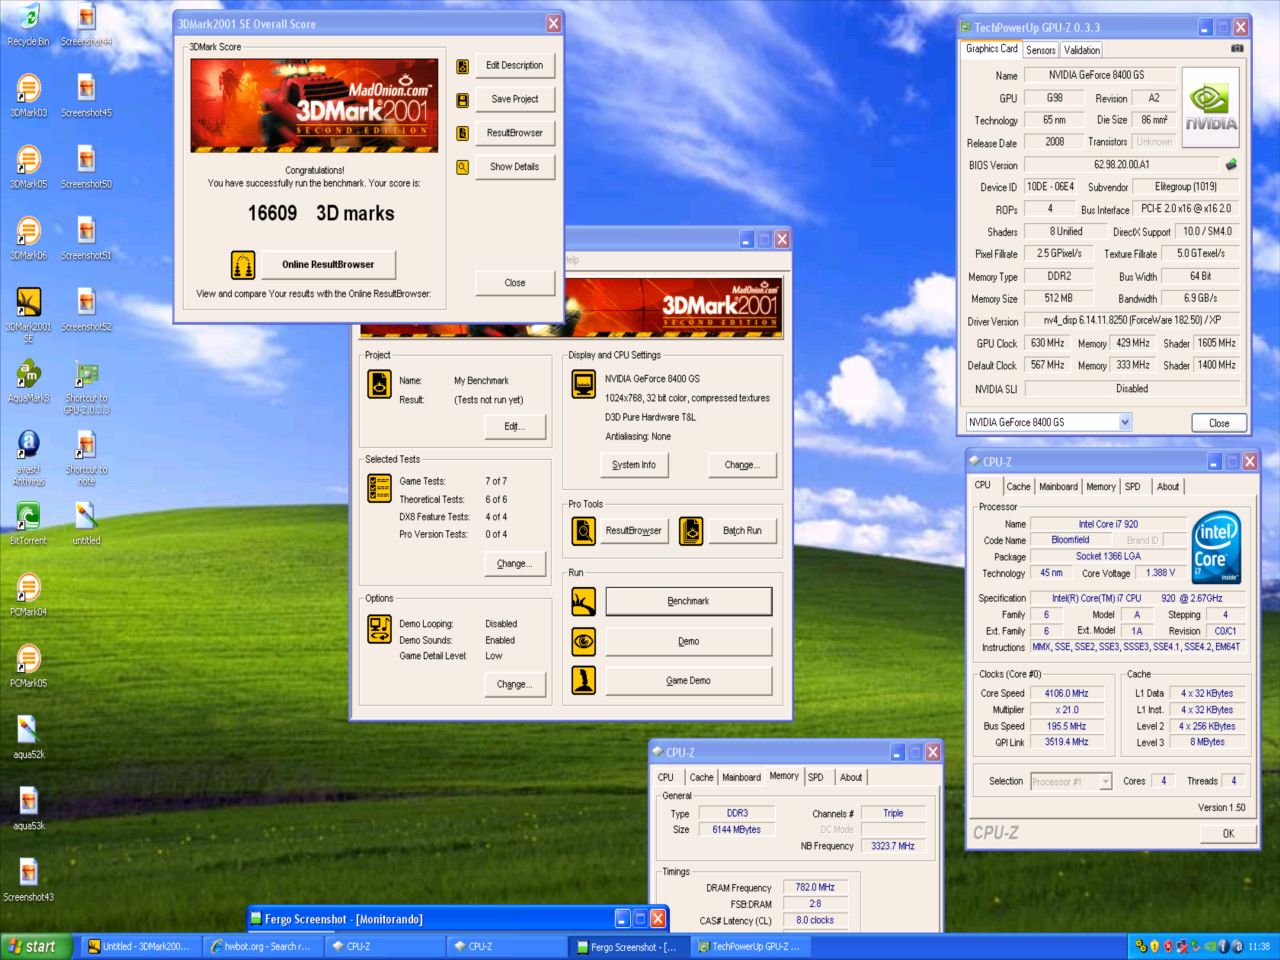
Task: Click the Online ResultBrowser button
Action: click(x=328, y=265)
